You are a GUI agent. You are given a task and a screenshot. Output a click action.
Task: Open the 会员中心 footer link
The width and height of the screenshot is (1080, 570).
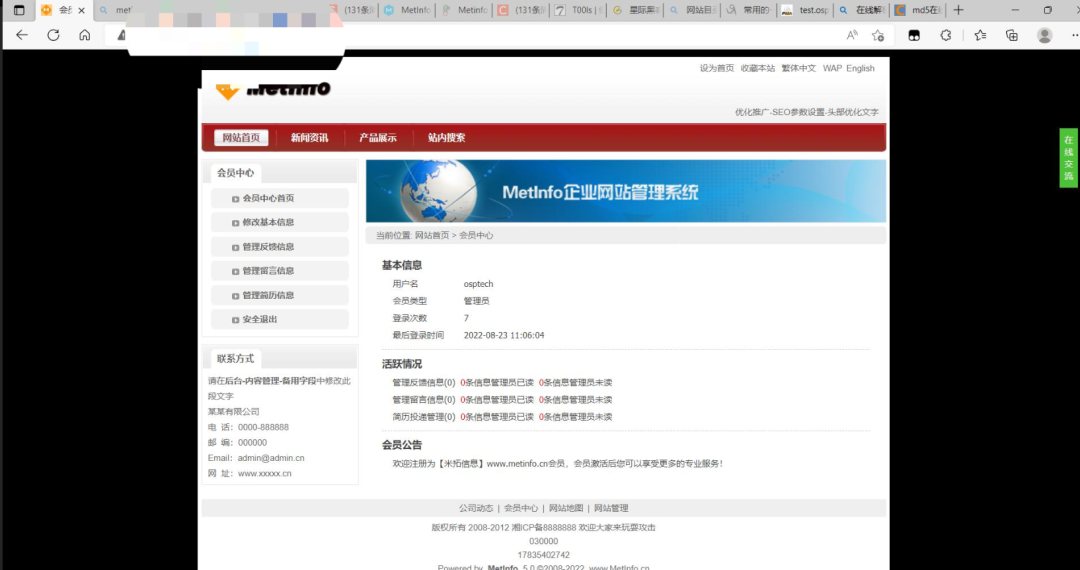click(521, 508)
